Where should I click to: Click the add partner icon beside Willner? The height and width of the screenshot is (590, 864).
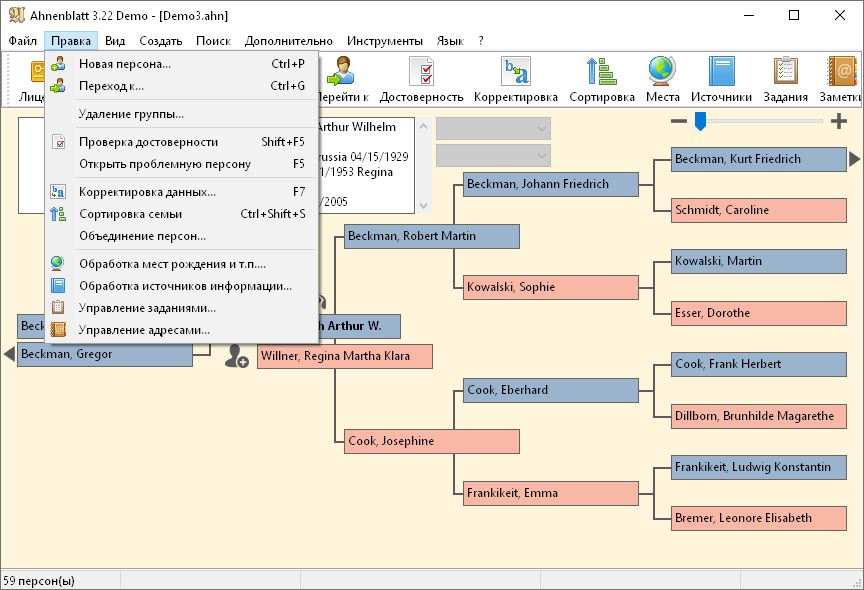[x=236, y=356]
